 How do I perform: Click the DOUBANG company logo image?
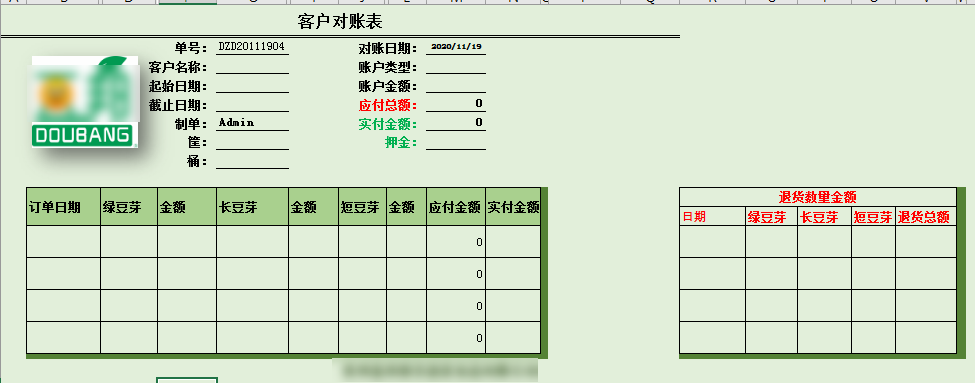tap(85, 102)
